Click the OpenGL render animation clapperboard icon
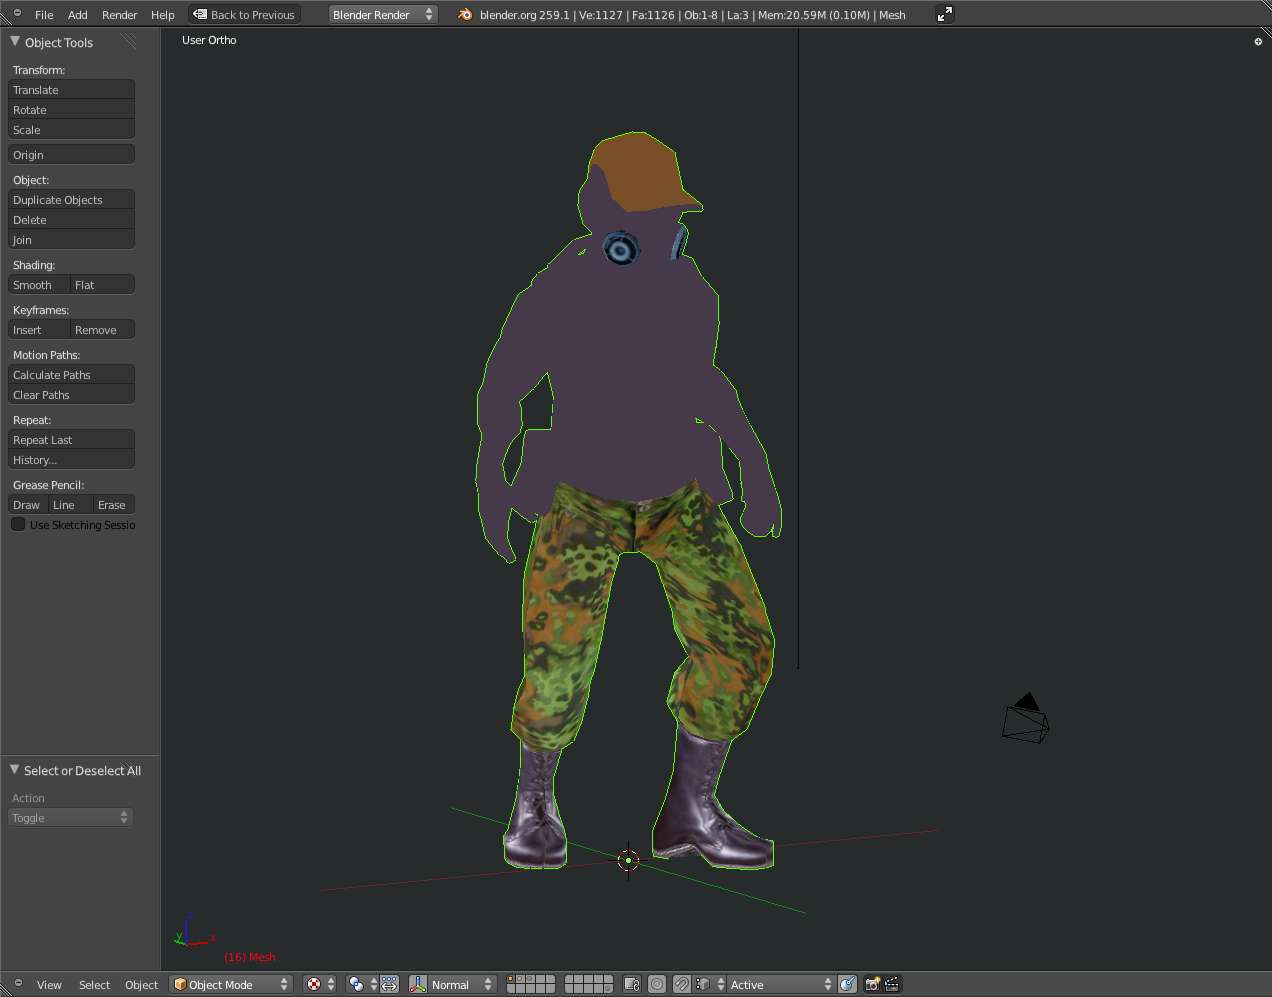 [x=892, y=984]
